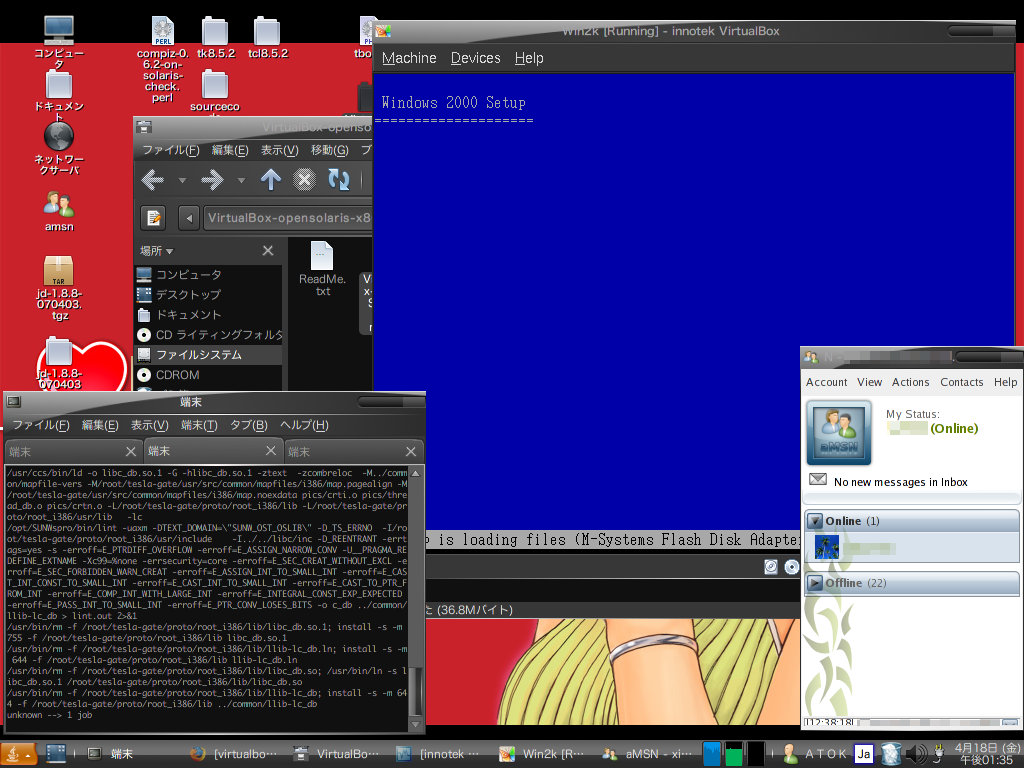Click the Inbox envelope icon in aMSN
This screenshot has width=1024, height=768.
(818, 481)
